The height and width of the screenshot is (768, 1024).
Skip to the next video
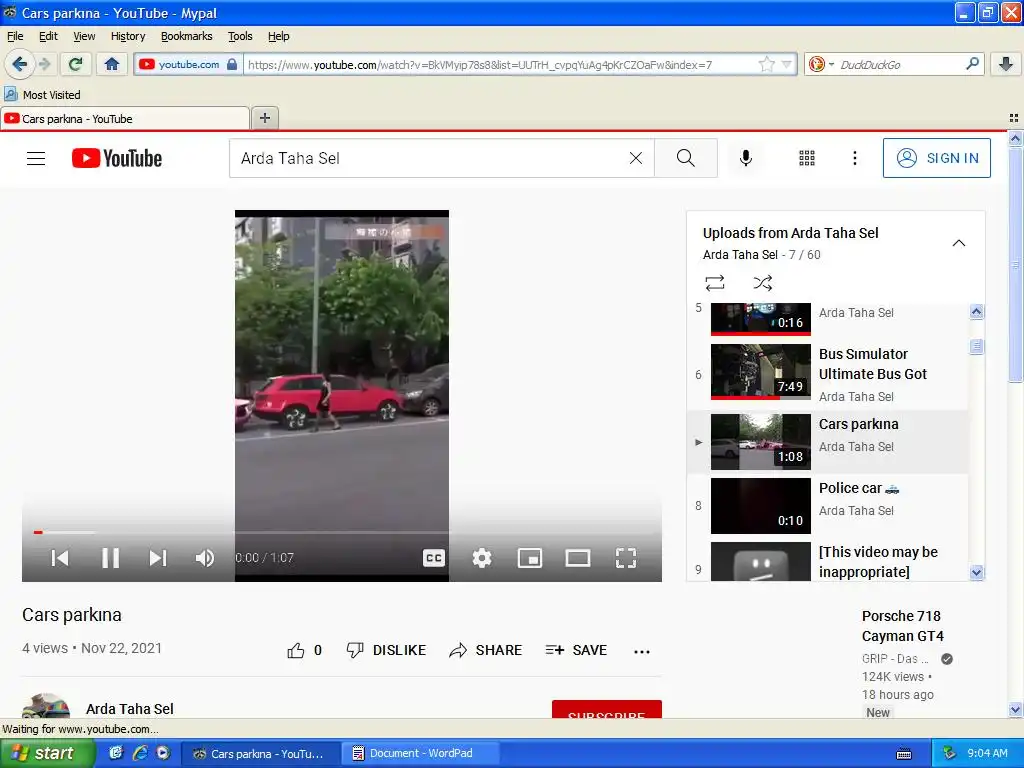(157, 558)
